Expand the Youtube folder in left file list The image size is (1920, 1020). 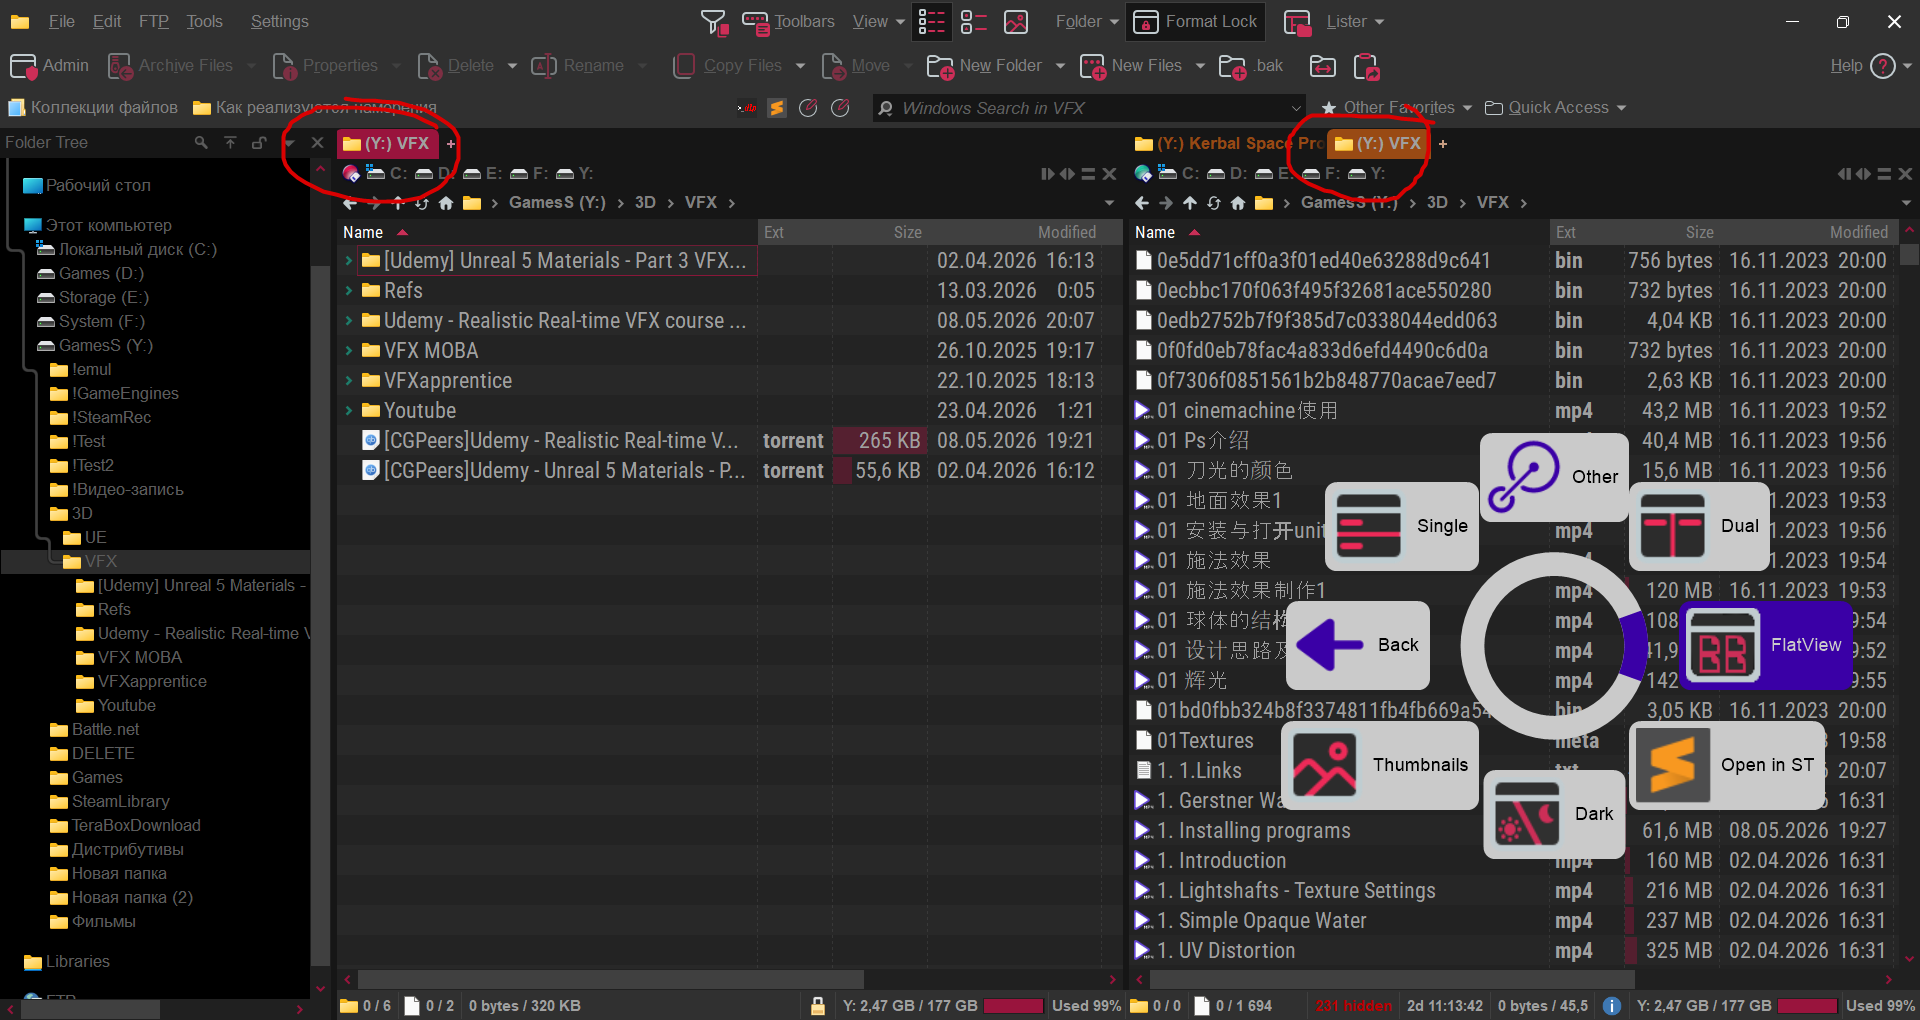coord(348,411)
